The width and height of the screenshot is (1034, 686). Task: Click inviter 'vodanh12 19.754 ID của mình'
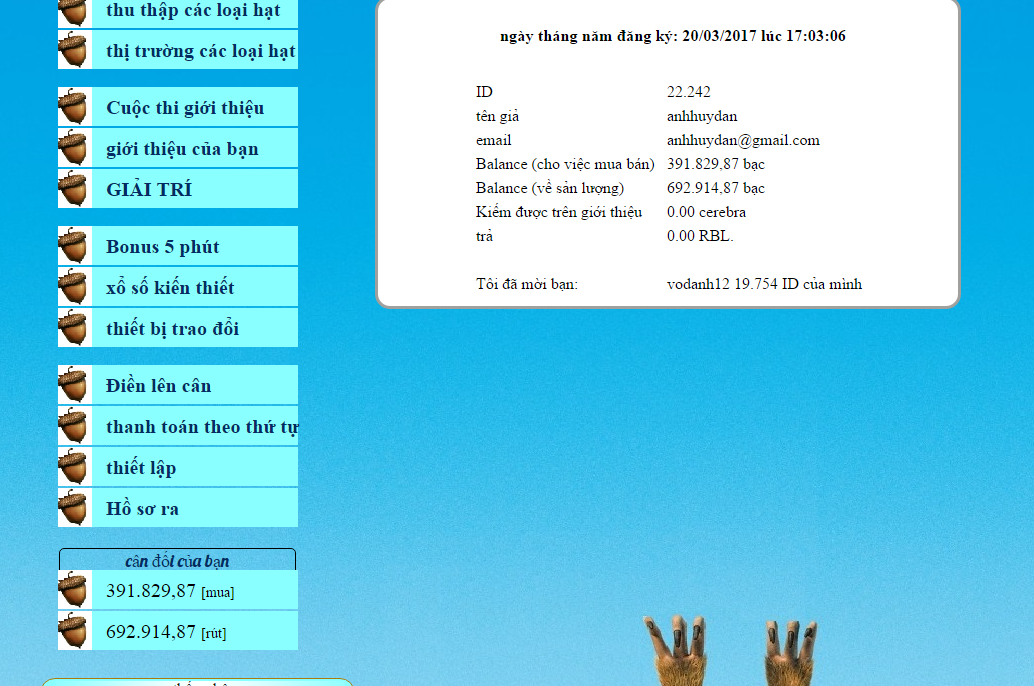click(764, 284)
